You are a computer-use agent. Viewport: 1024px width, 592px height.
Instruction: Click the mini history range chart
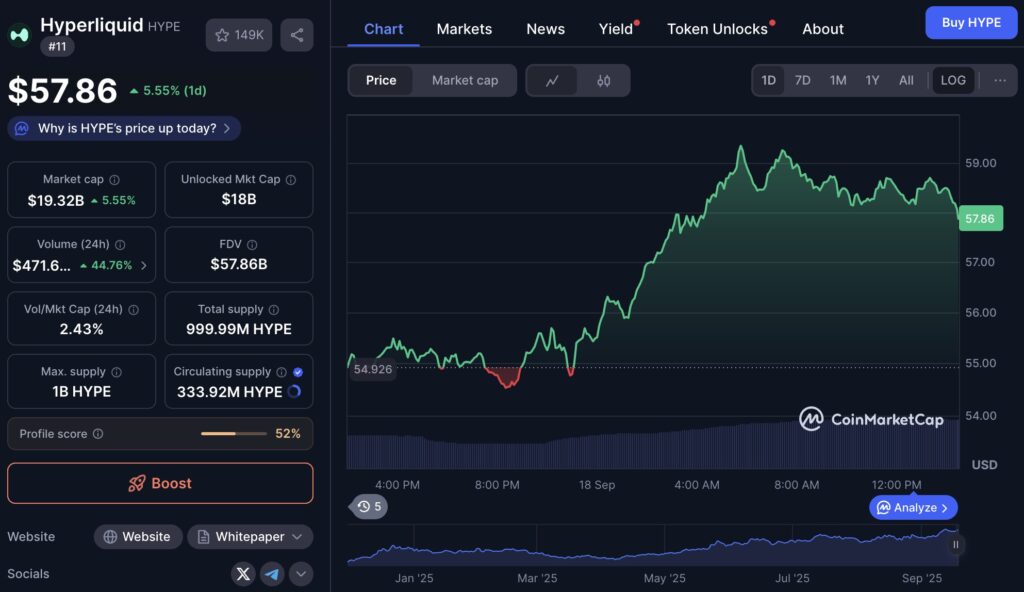(653, 544)
